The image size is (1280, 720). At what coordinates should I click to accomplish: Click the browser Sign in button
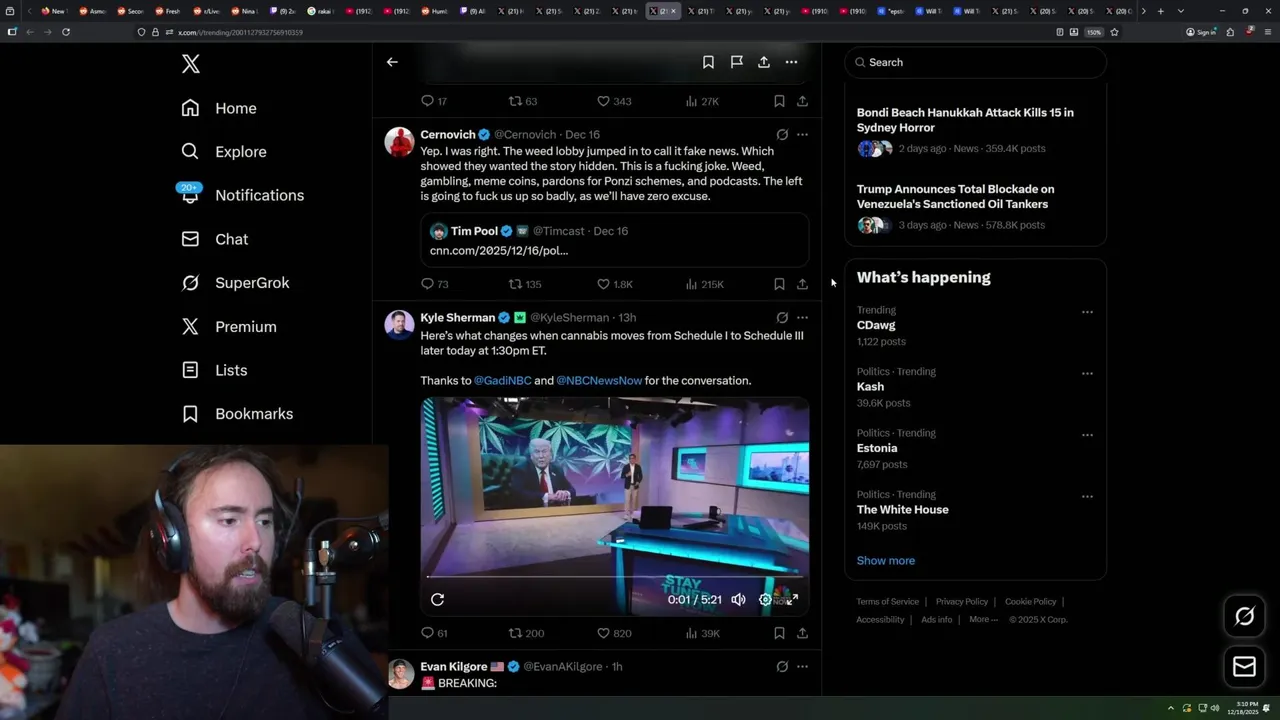(x=1201, y=32)
